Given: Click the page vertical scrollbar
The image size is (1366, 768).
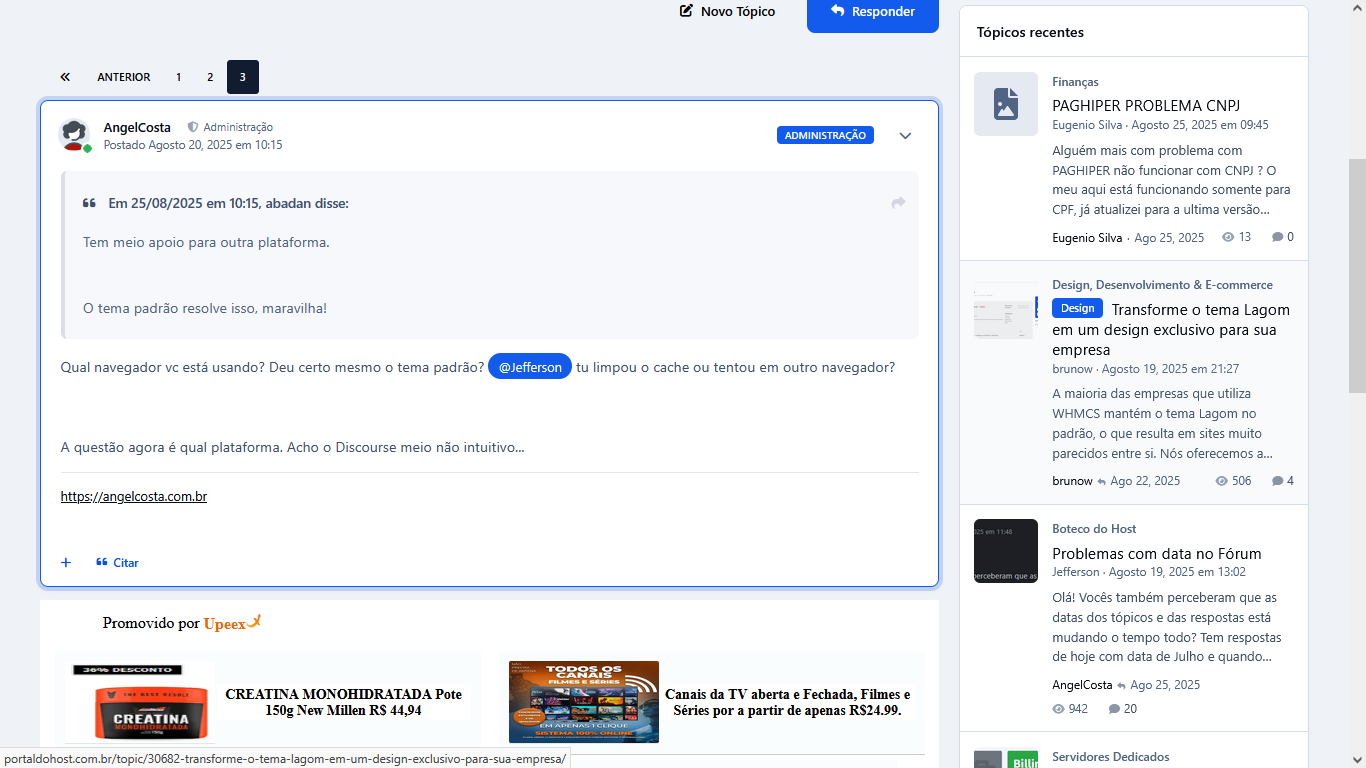Looking at the screenshot, I should [x=1357, y=275].
